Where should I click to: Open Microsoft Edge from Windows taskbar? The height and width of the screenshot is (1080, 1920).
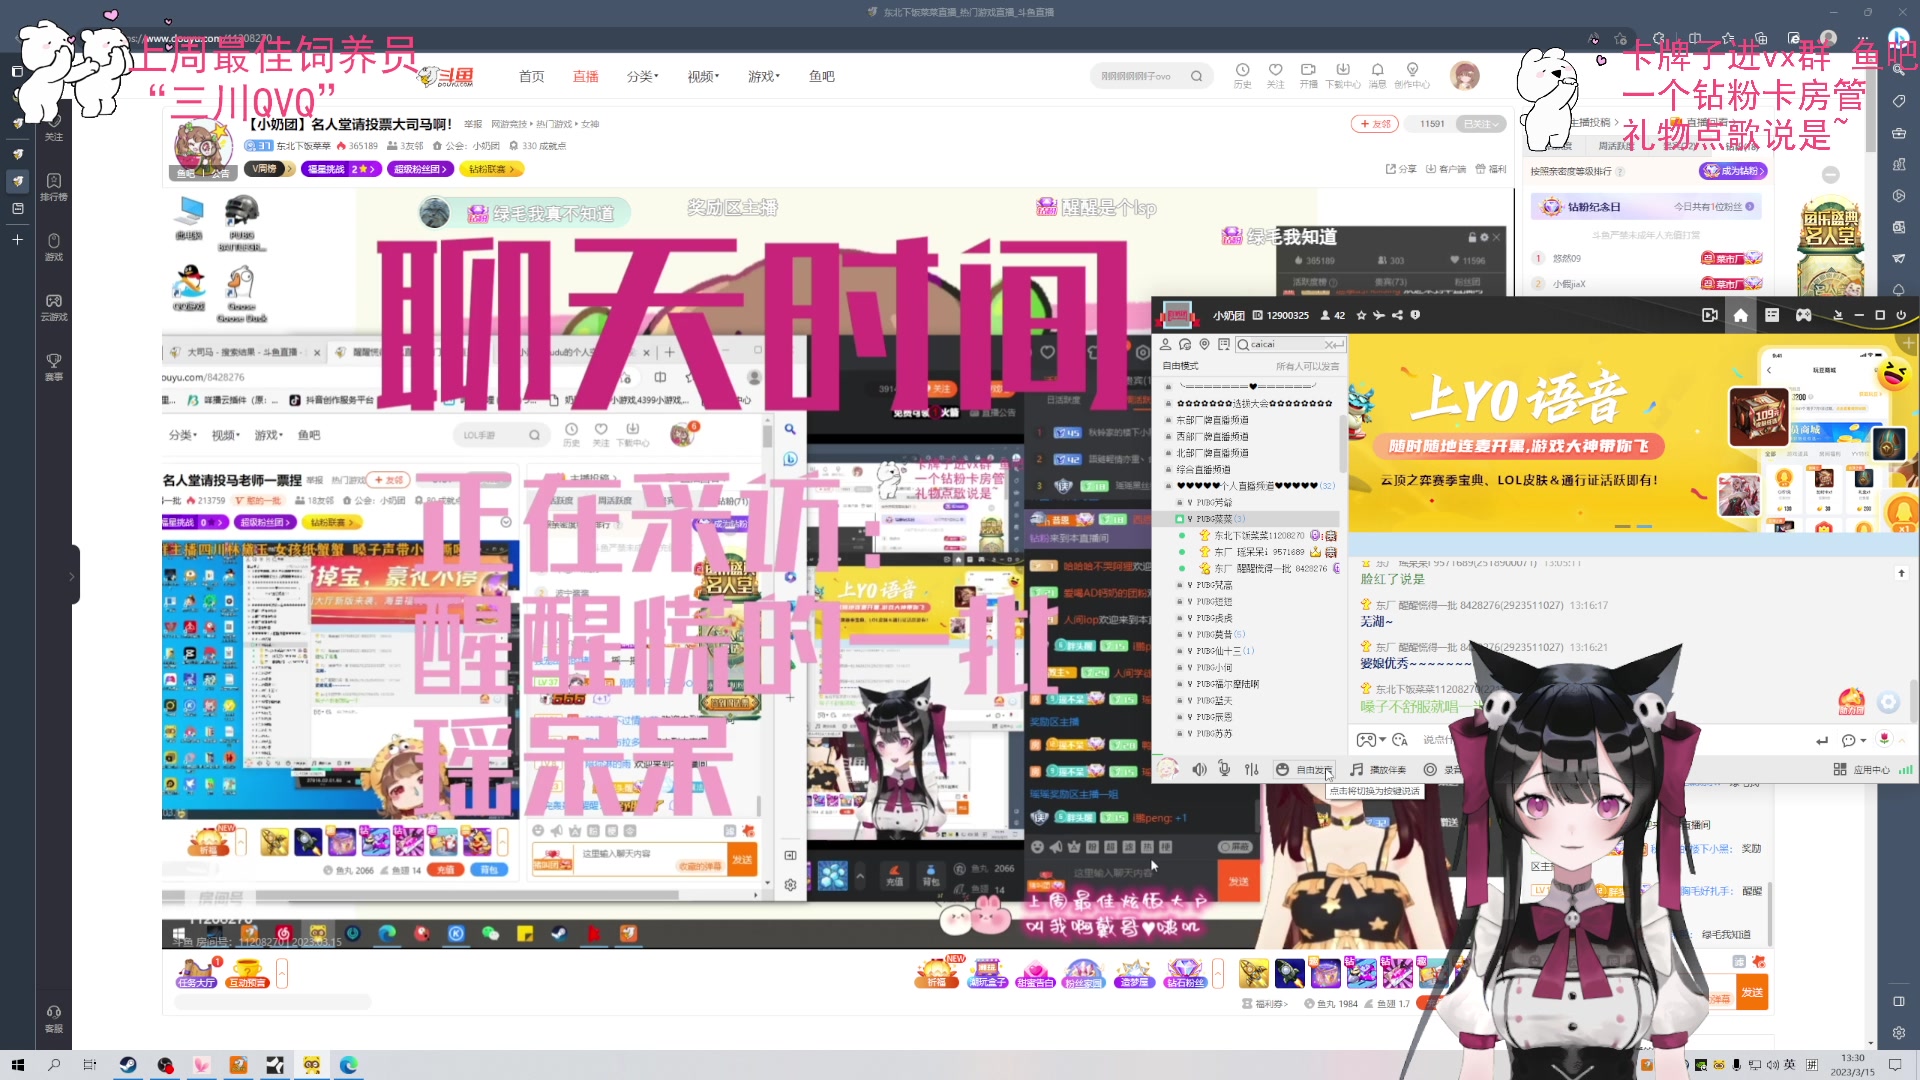click(x=348, y=1065)
